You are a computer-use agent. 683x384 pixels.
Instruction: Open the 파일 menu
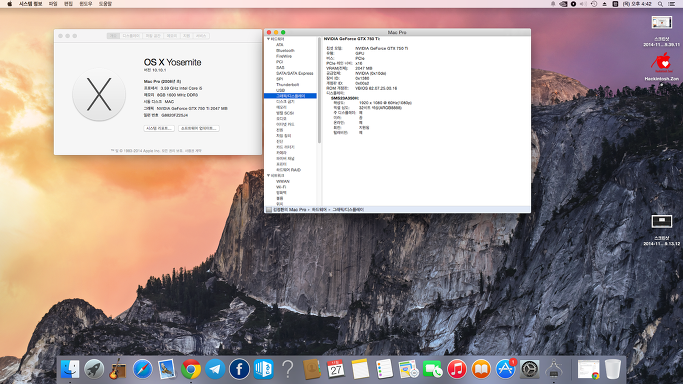[53, 4]
